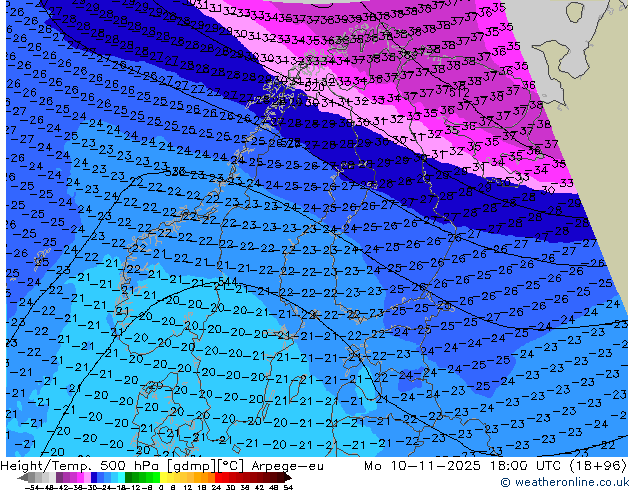This screenshot has height=490, width=634.
Task: Pick the bright green legend color near -8
Action: pyautogui.click(x=156, y=478)
